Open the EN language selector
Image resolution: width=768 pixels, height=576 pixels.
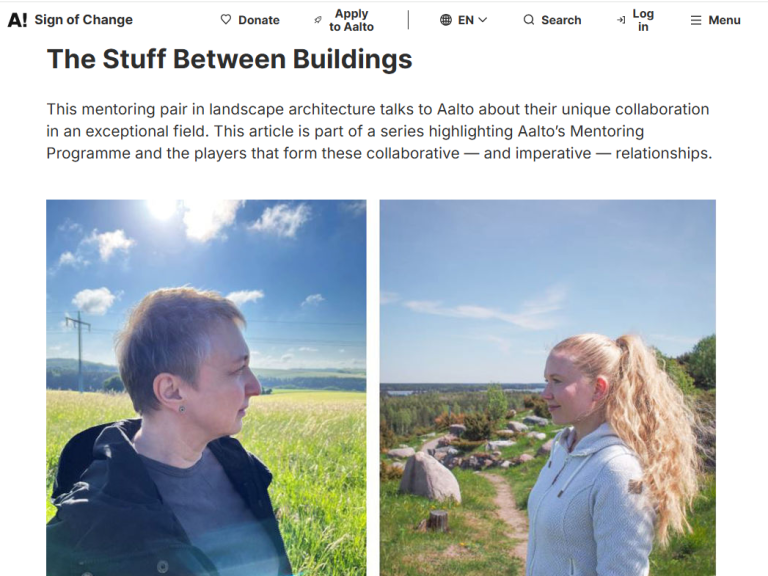(x=464, y=20)
